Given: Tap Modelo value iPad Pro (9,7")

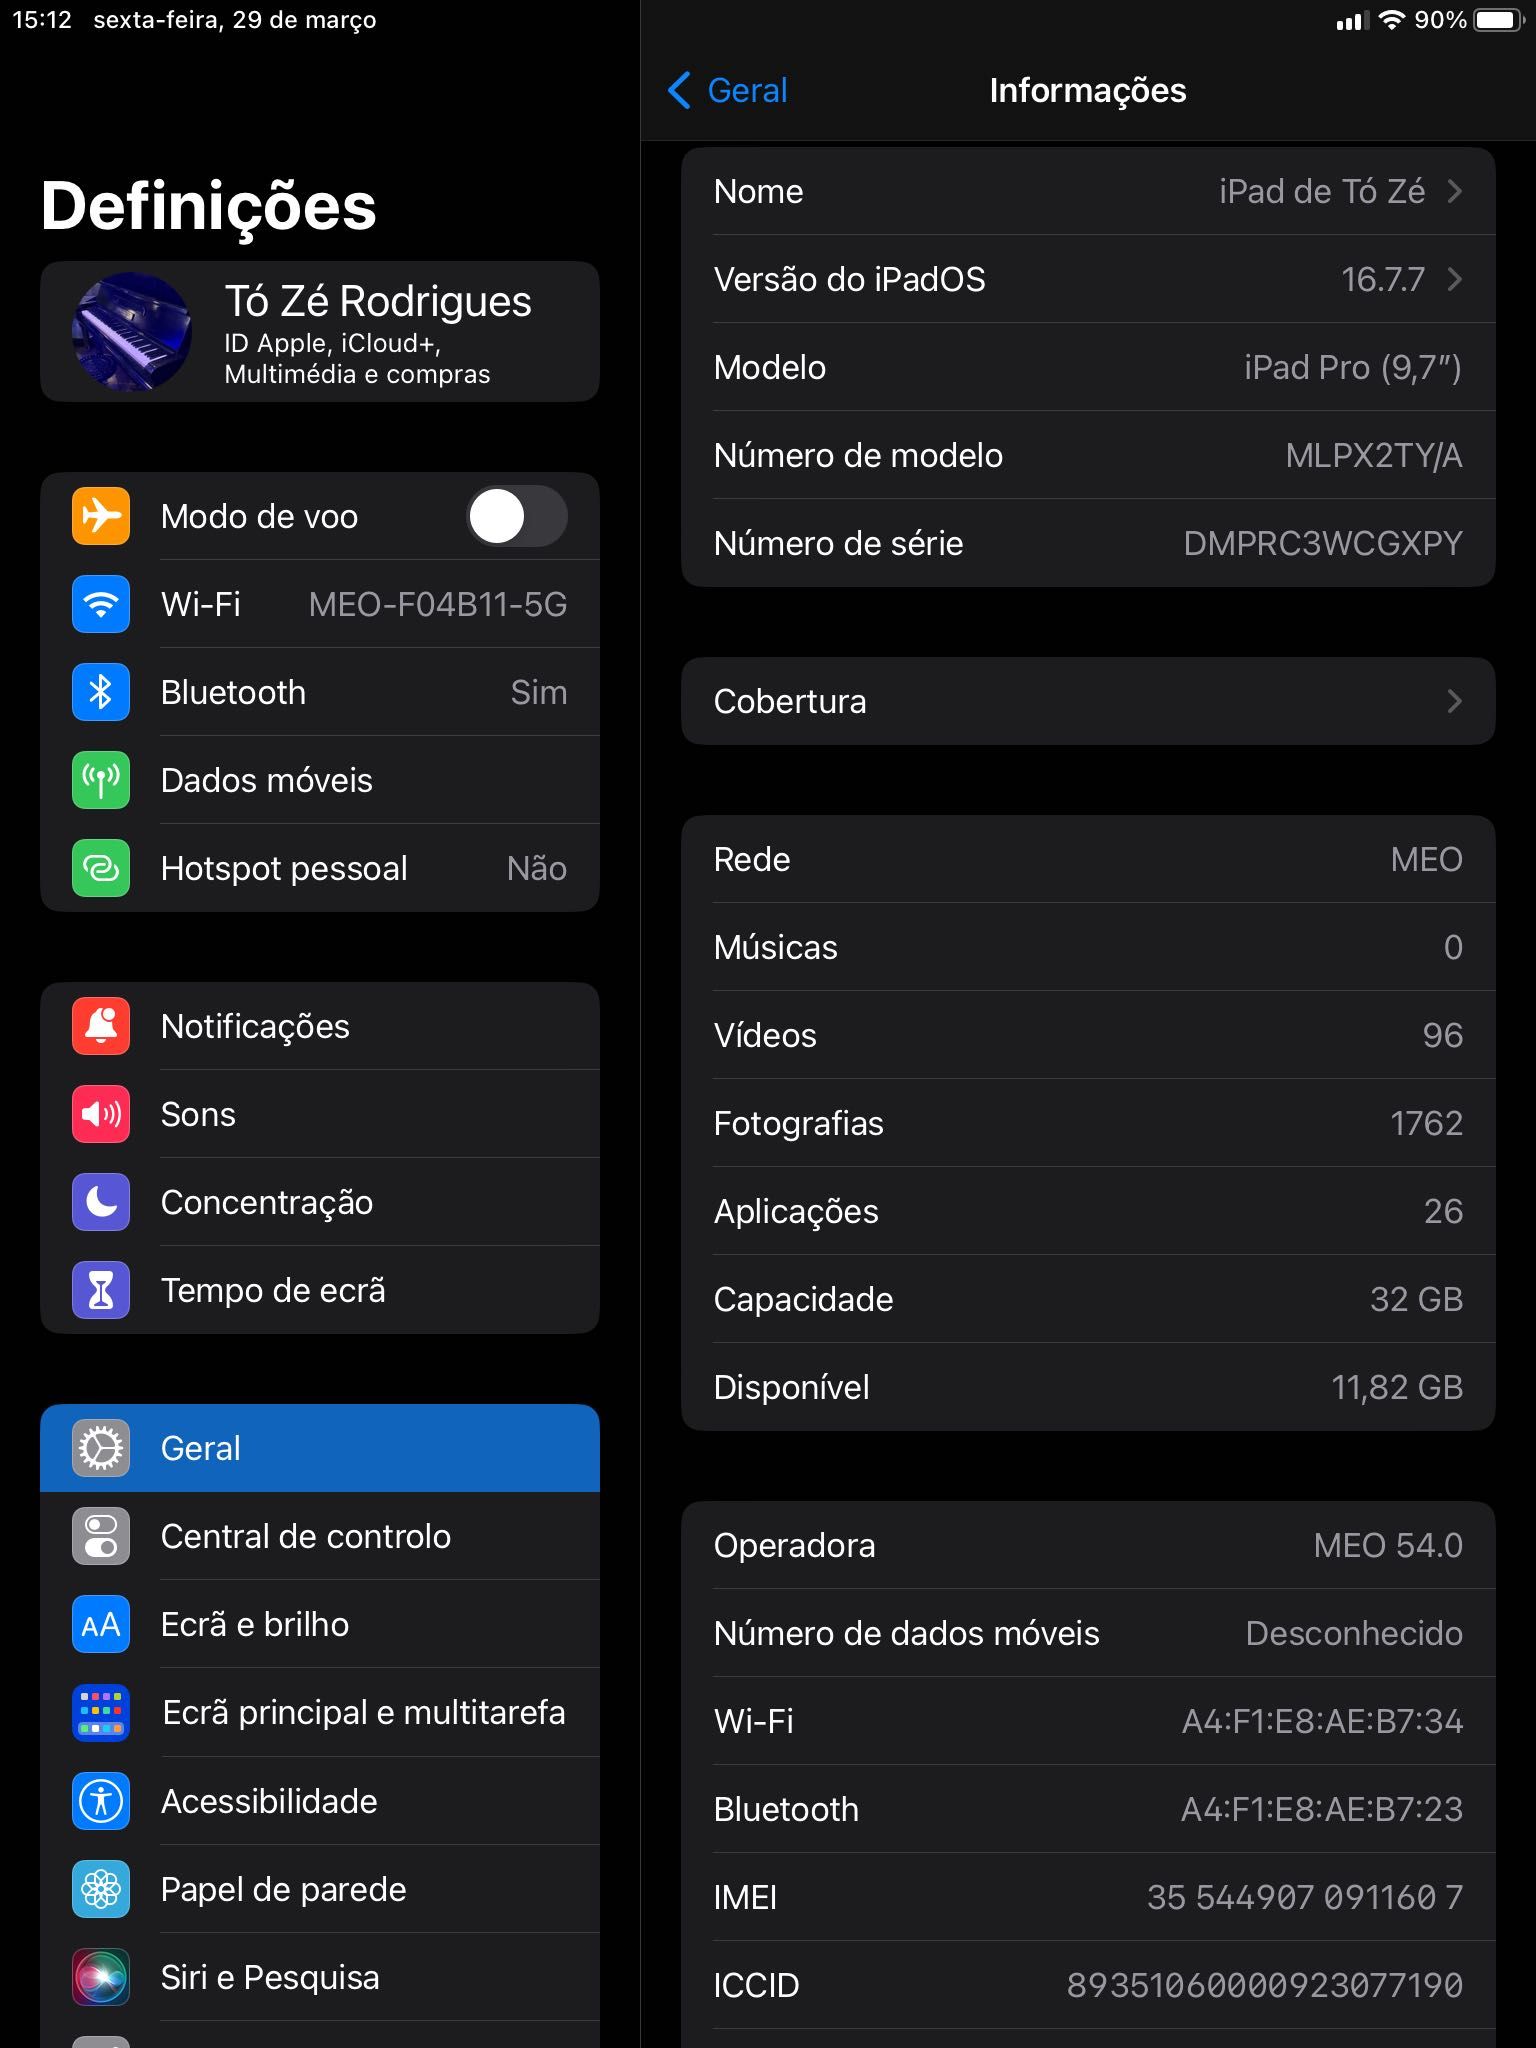Looking at the screenshot, I should (1353, 367).
